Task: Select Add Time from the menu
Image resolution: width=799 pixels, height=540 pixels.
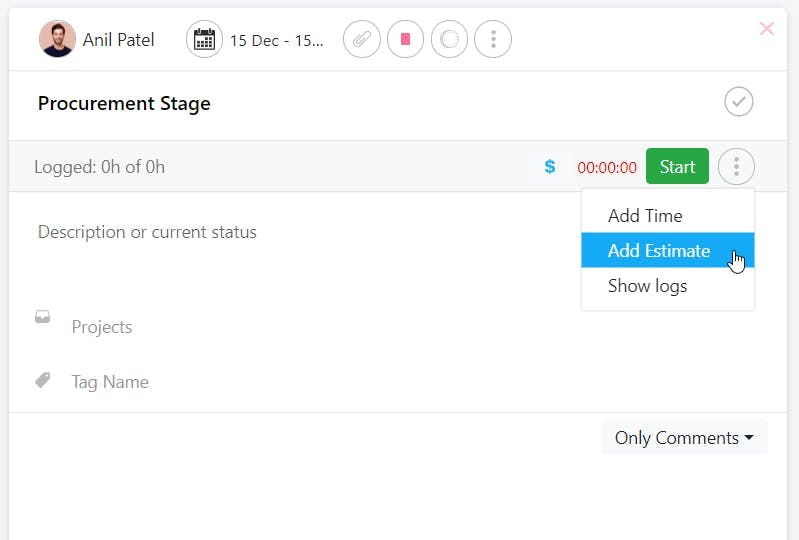Action: tap(645, 216)
